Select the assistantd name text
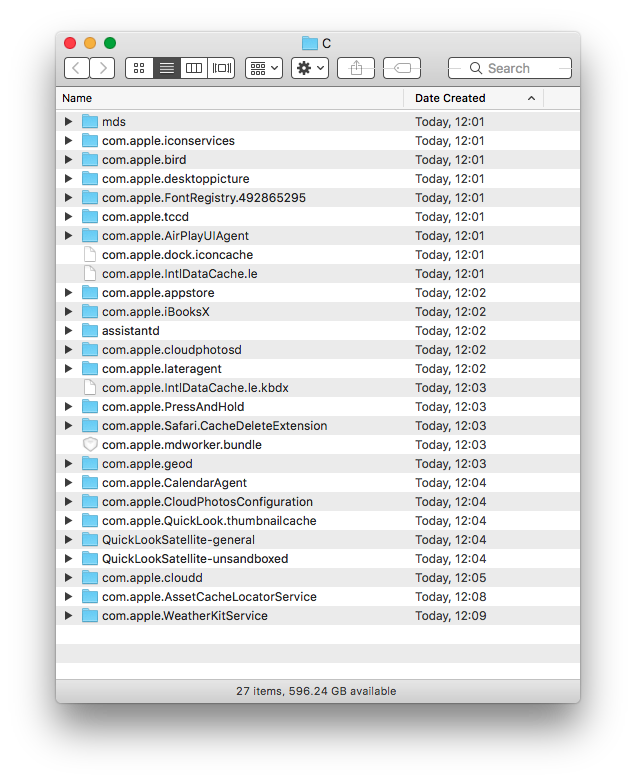The height and width of the screenshot is (783, 636). click(x=131, y=331)
